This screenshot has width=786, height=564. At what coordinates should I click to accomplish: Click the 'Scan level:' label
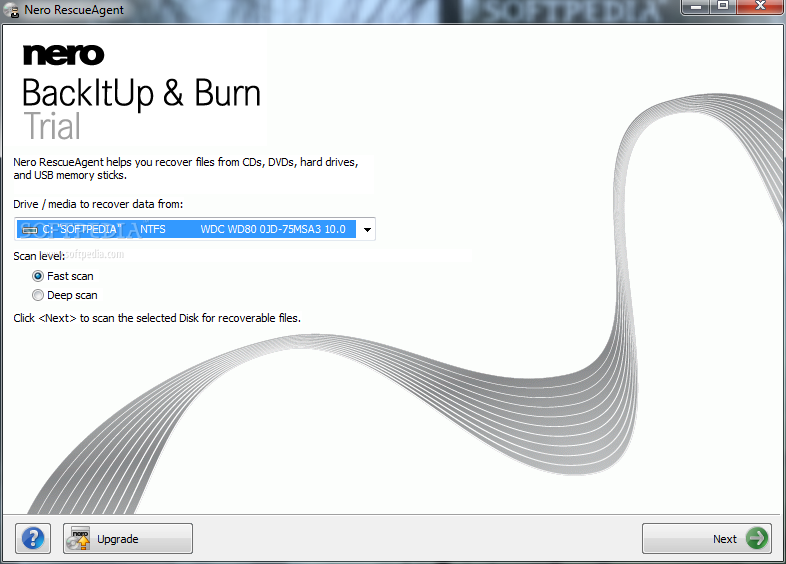39,256
